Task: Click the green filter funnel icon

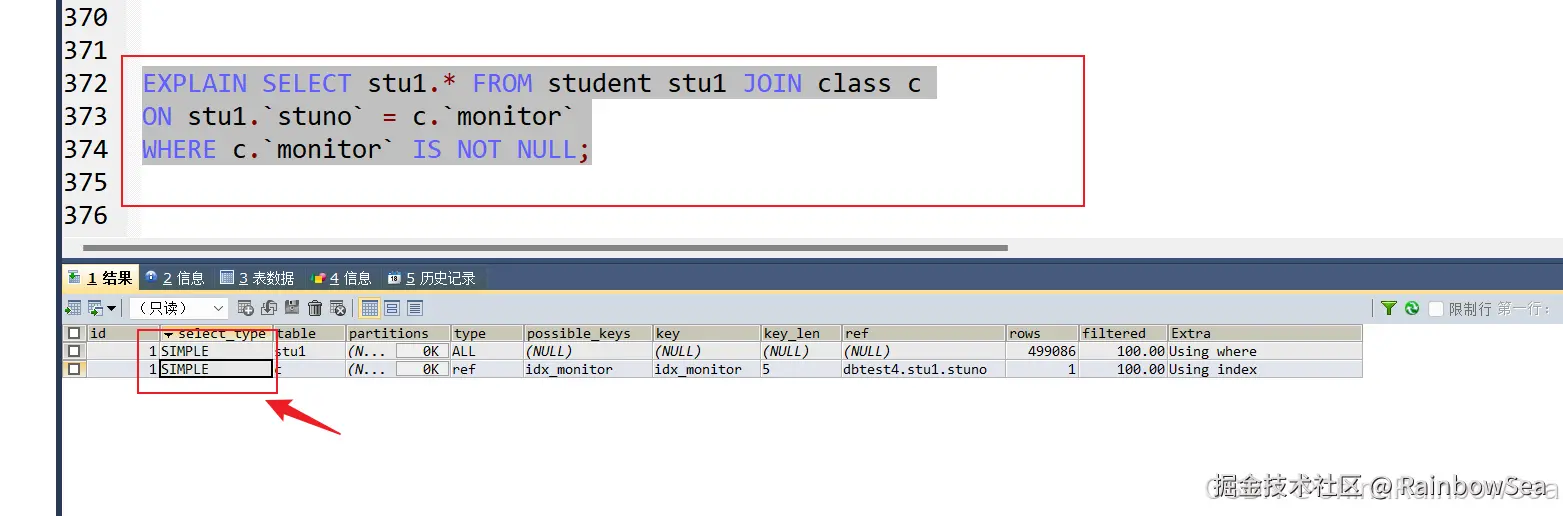Action: coord(1389,308)
